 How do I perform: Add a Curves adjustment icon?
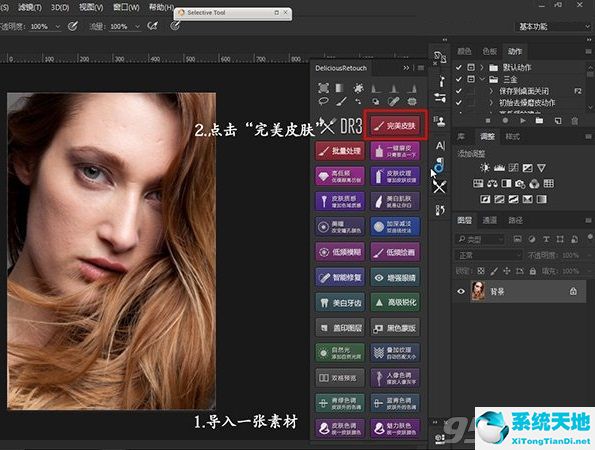(513, 168)
